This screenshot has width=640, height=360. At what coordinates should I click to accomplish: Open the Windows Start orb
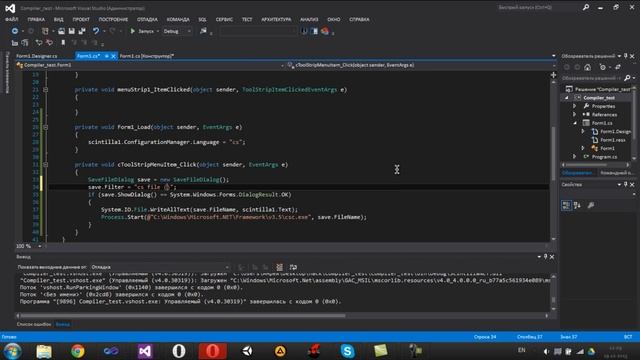tap(12, 351)
